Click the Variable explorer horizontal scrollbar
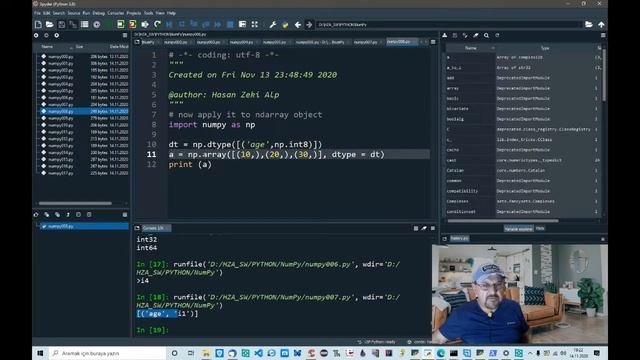Viewport: 640px width, 360px height. (503, 221)
